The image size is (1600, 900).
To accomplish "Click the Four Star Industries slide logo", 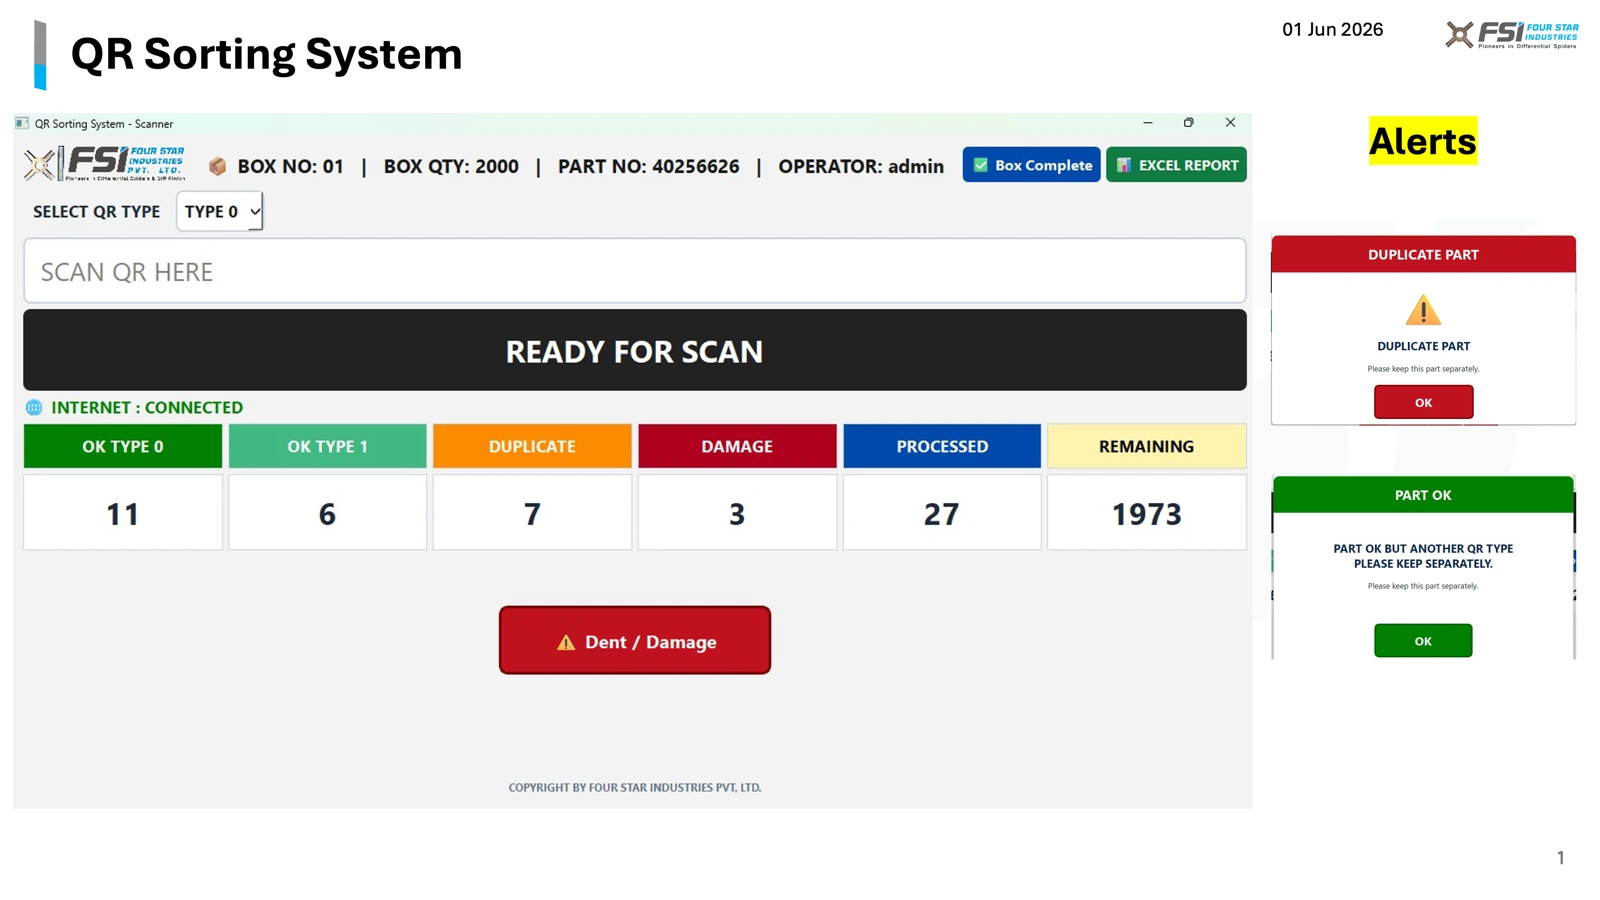I will pyautogui.click(x=1512, y=34).
